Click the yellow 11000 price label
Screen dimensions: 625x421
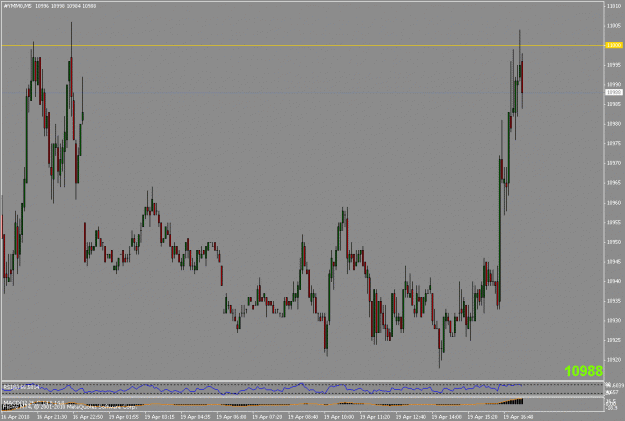pos(614,45)
